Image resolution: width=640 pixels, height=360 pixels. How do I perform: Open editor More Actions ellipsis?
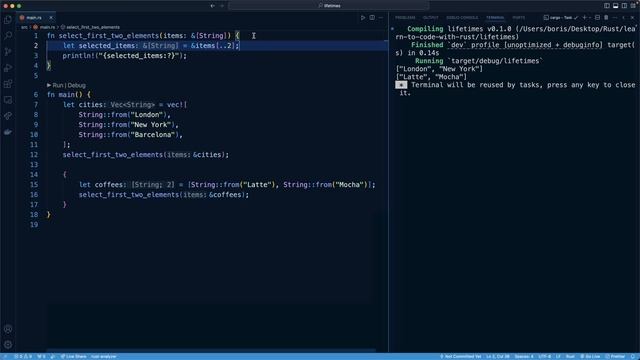pos(381,18)
